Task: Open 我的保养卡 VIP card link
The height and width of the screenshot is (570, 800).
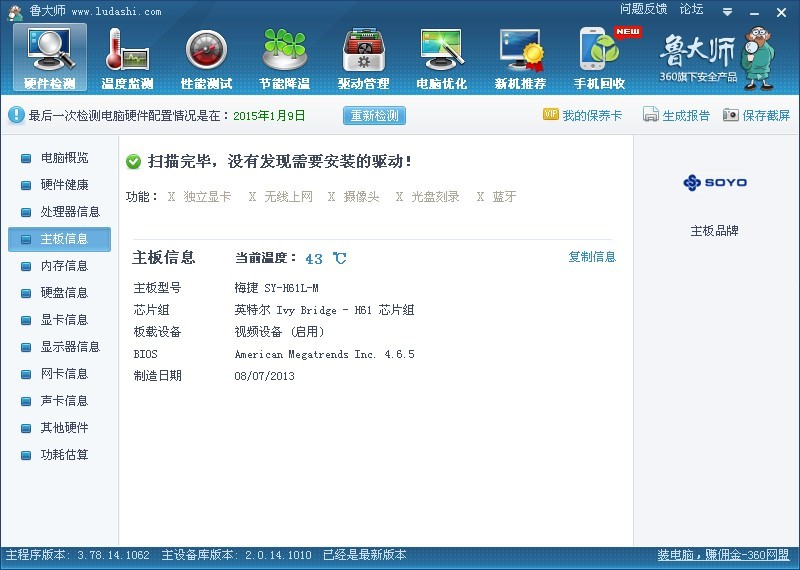Action: point(592,115)
